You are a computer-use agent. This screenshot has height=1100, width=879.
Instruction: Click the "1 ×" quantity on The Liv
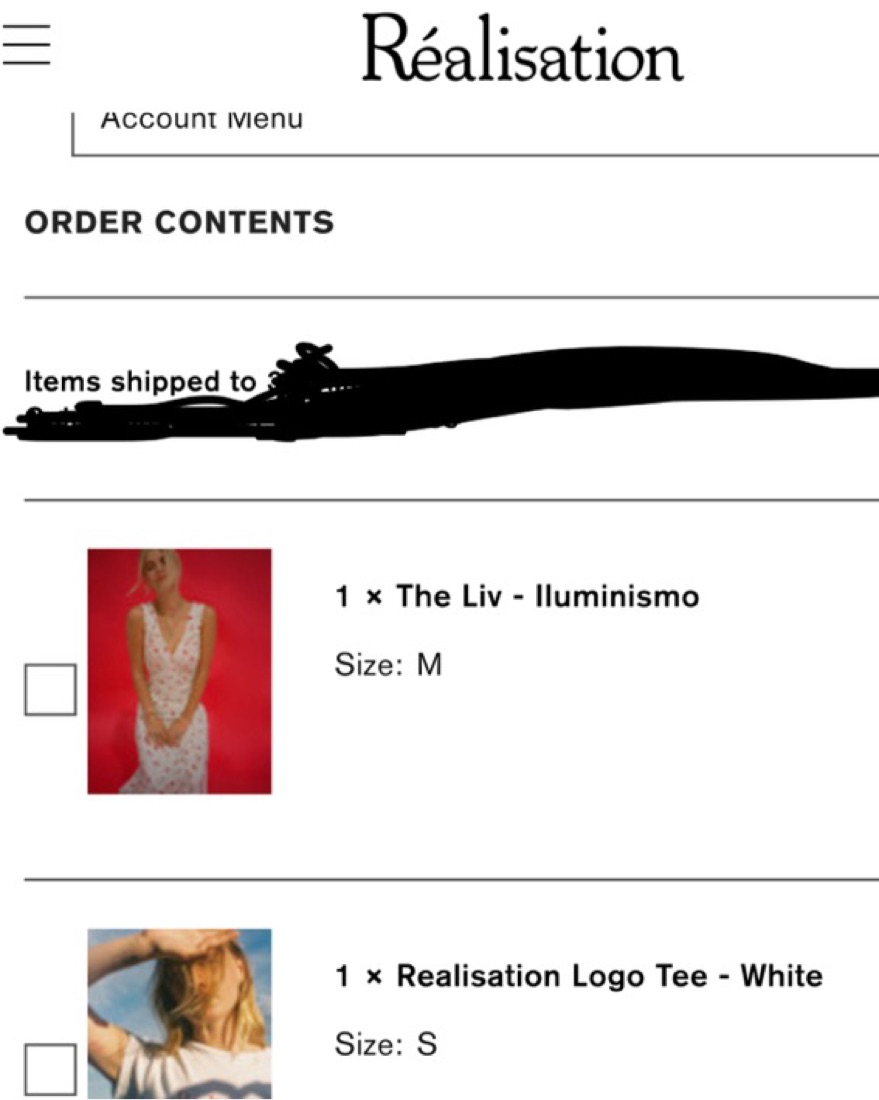click(x=358, y=597)
